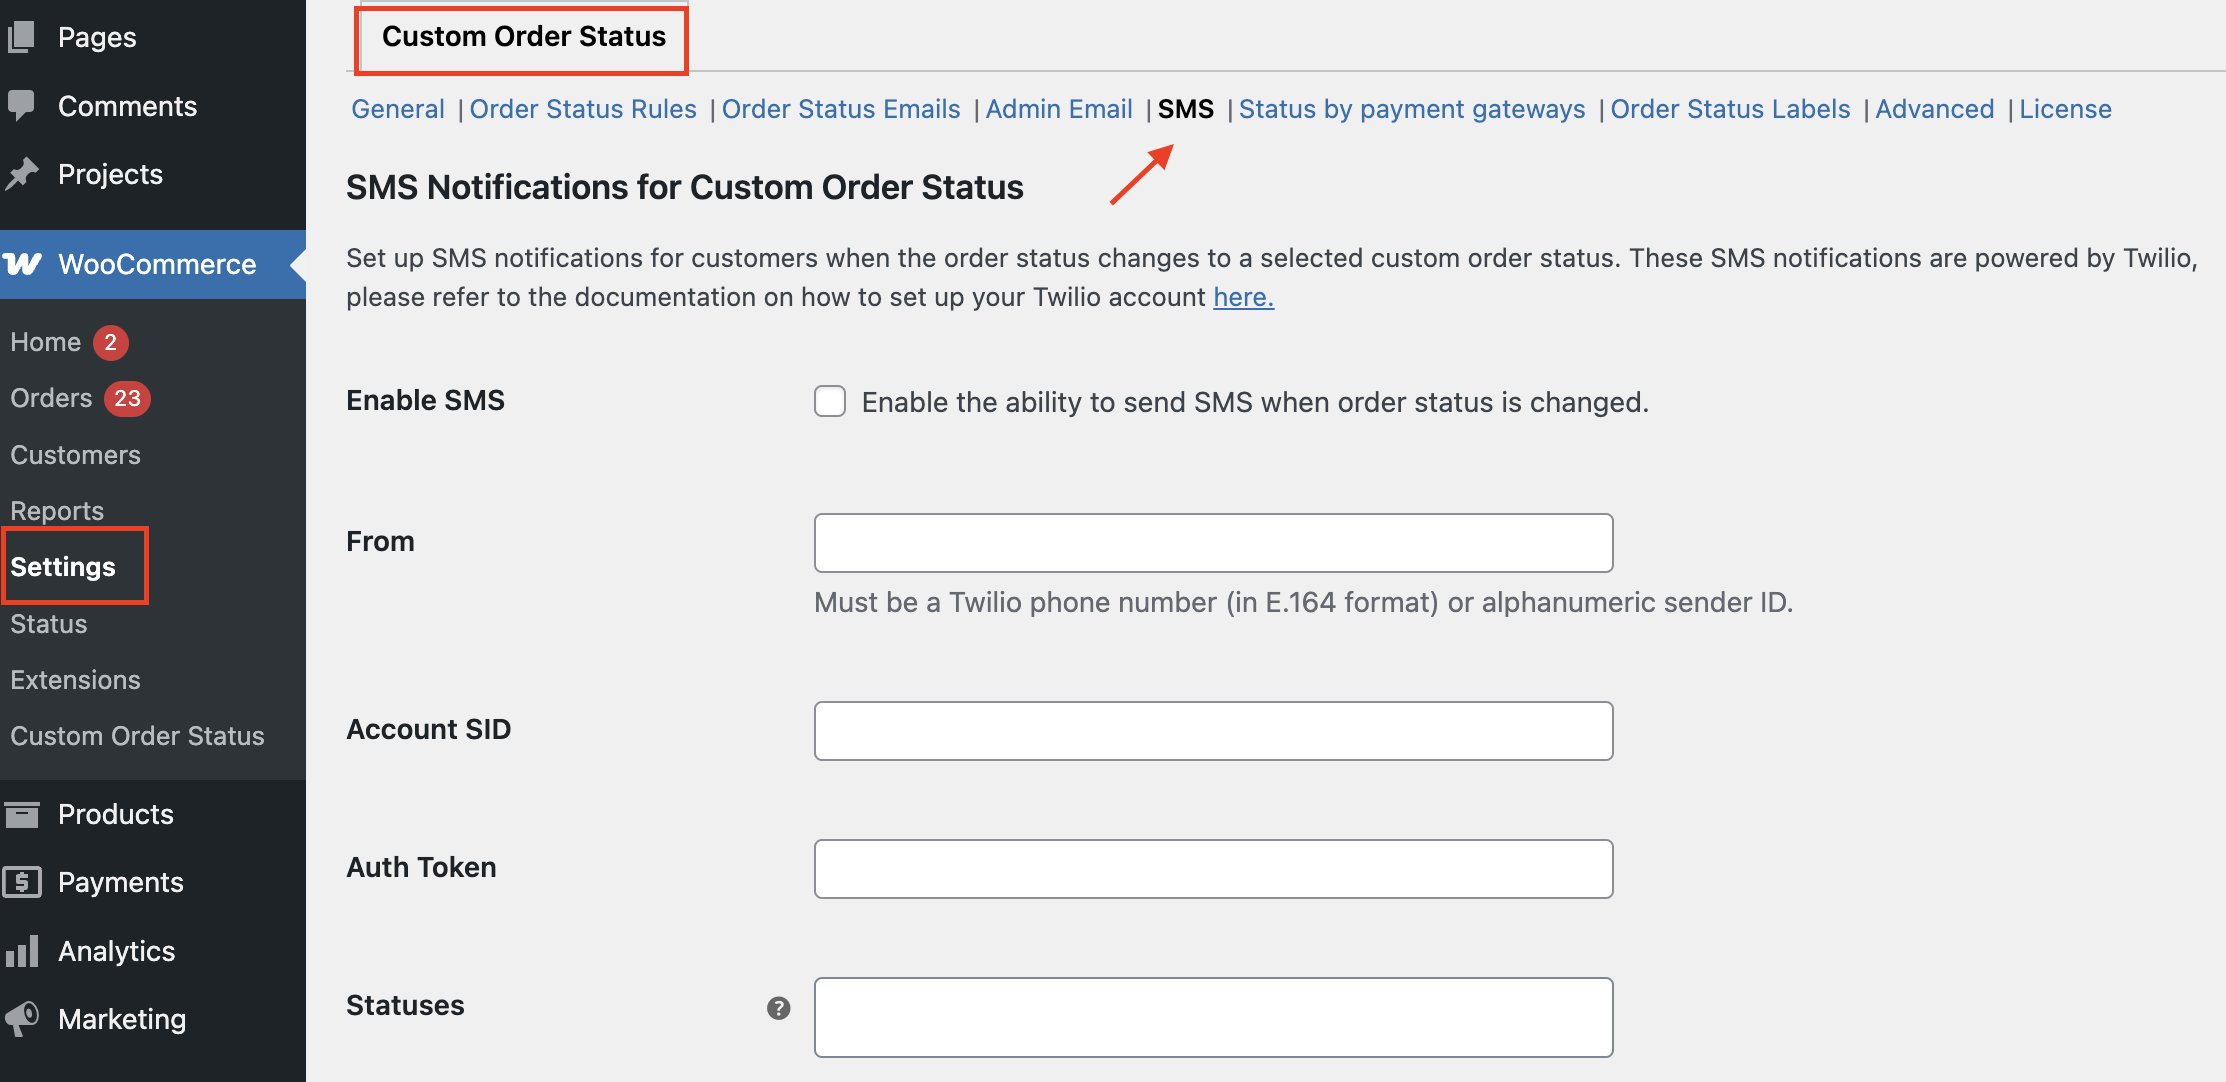Open the Order Status Rules section
The height and width of the screenshot is (1082, 2226).
[x=583, y=109]
